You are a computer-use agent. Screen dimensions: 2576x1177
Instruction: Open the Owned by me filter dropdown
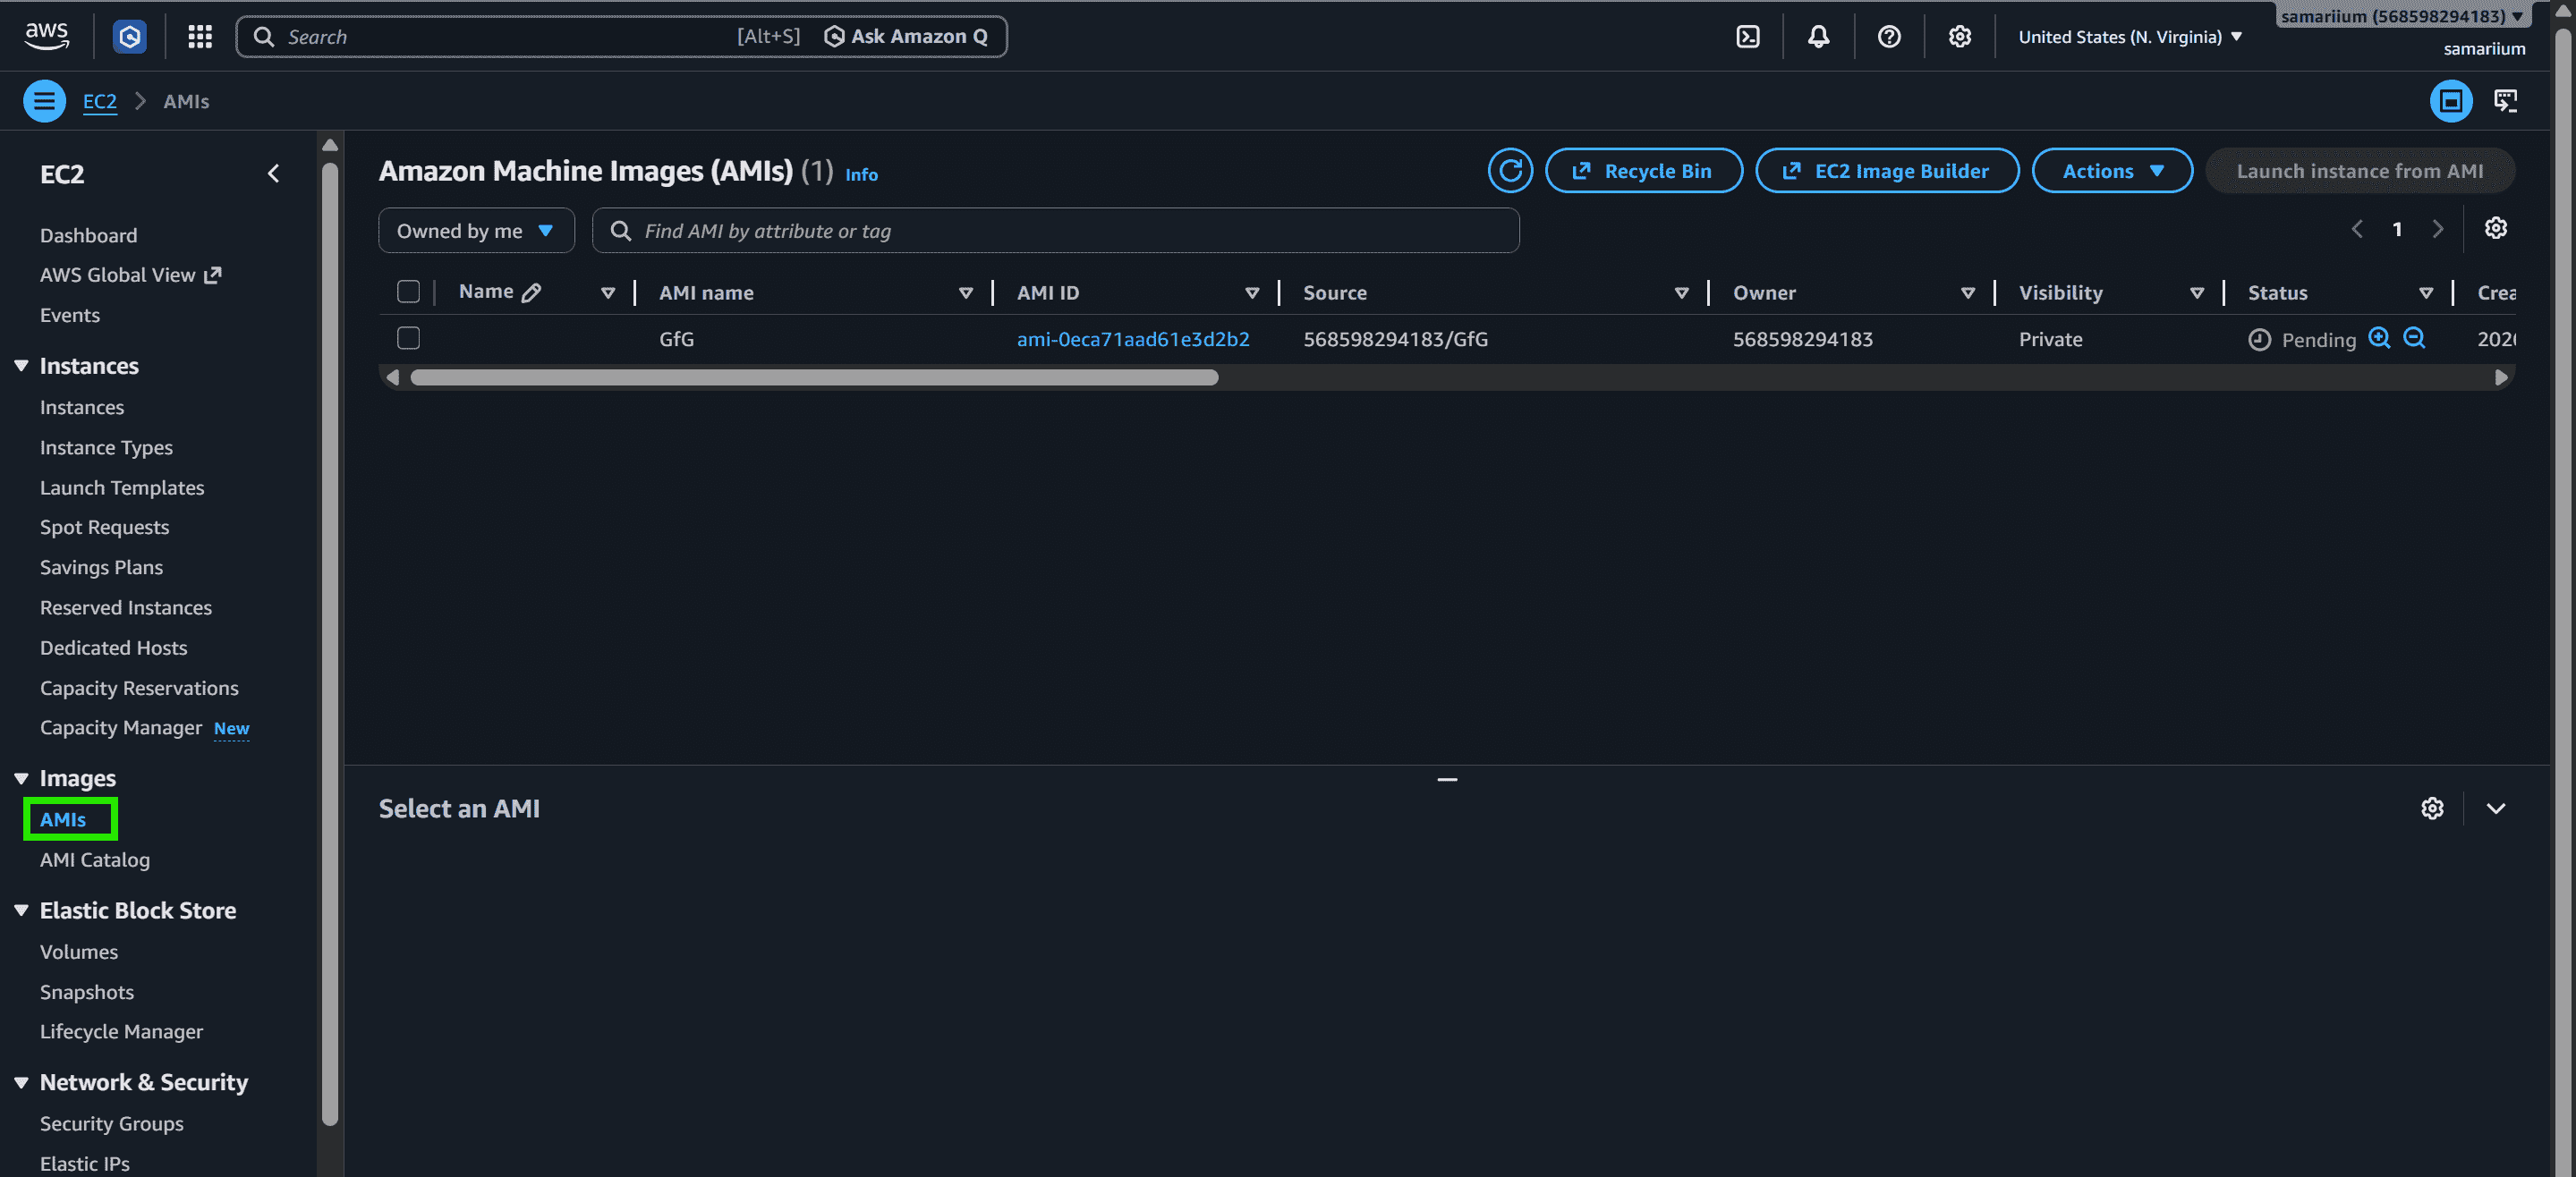[476, 231]
